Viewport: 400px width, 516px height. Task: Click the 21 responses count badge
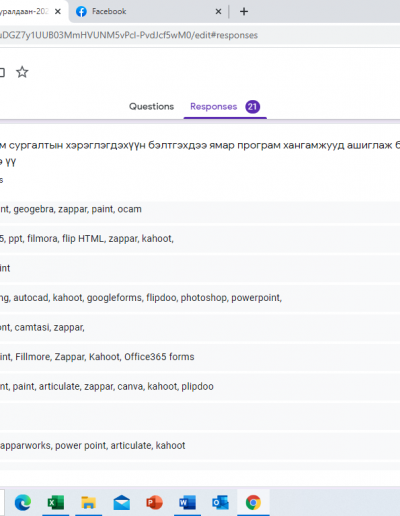click(252, 107)
